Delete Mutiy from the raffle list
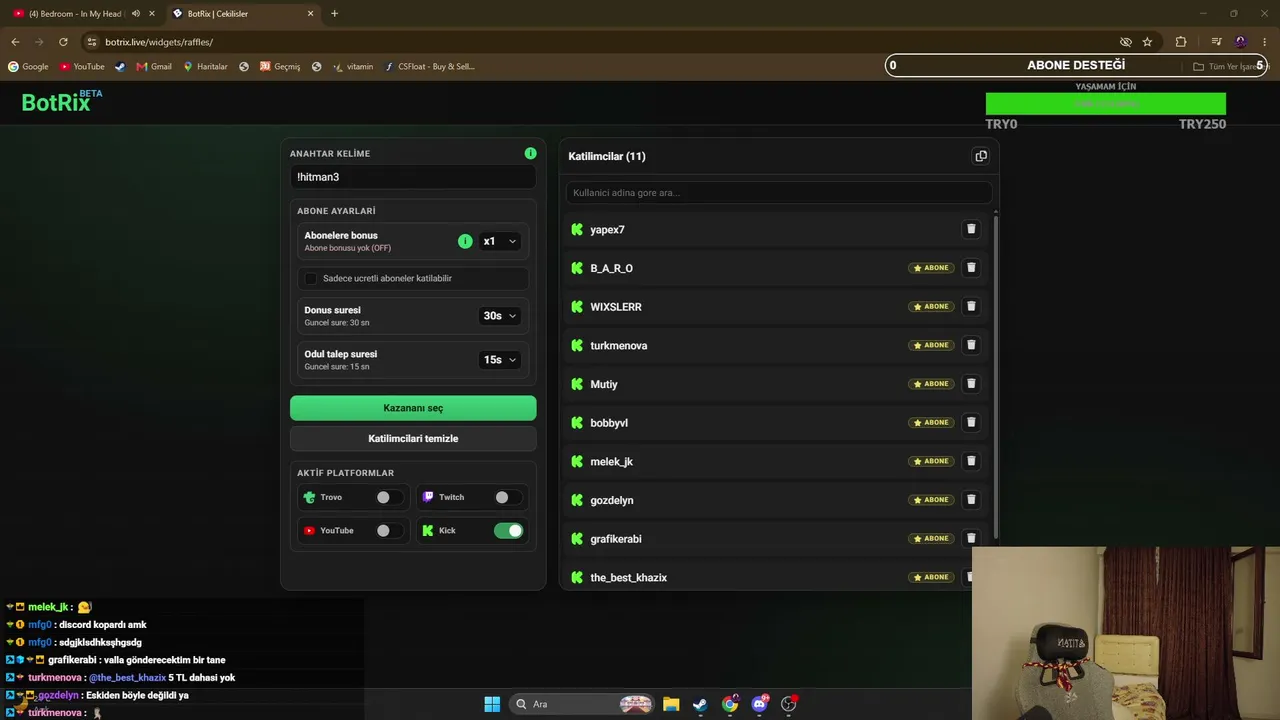The image size is (1280, 720). [x=970, y=384]
